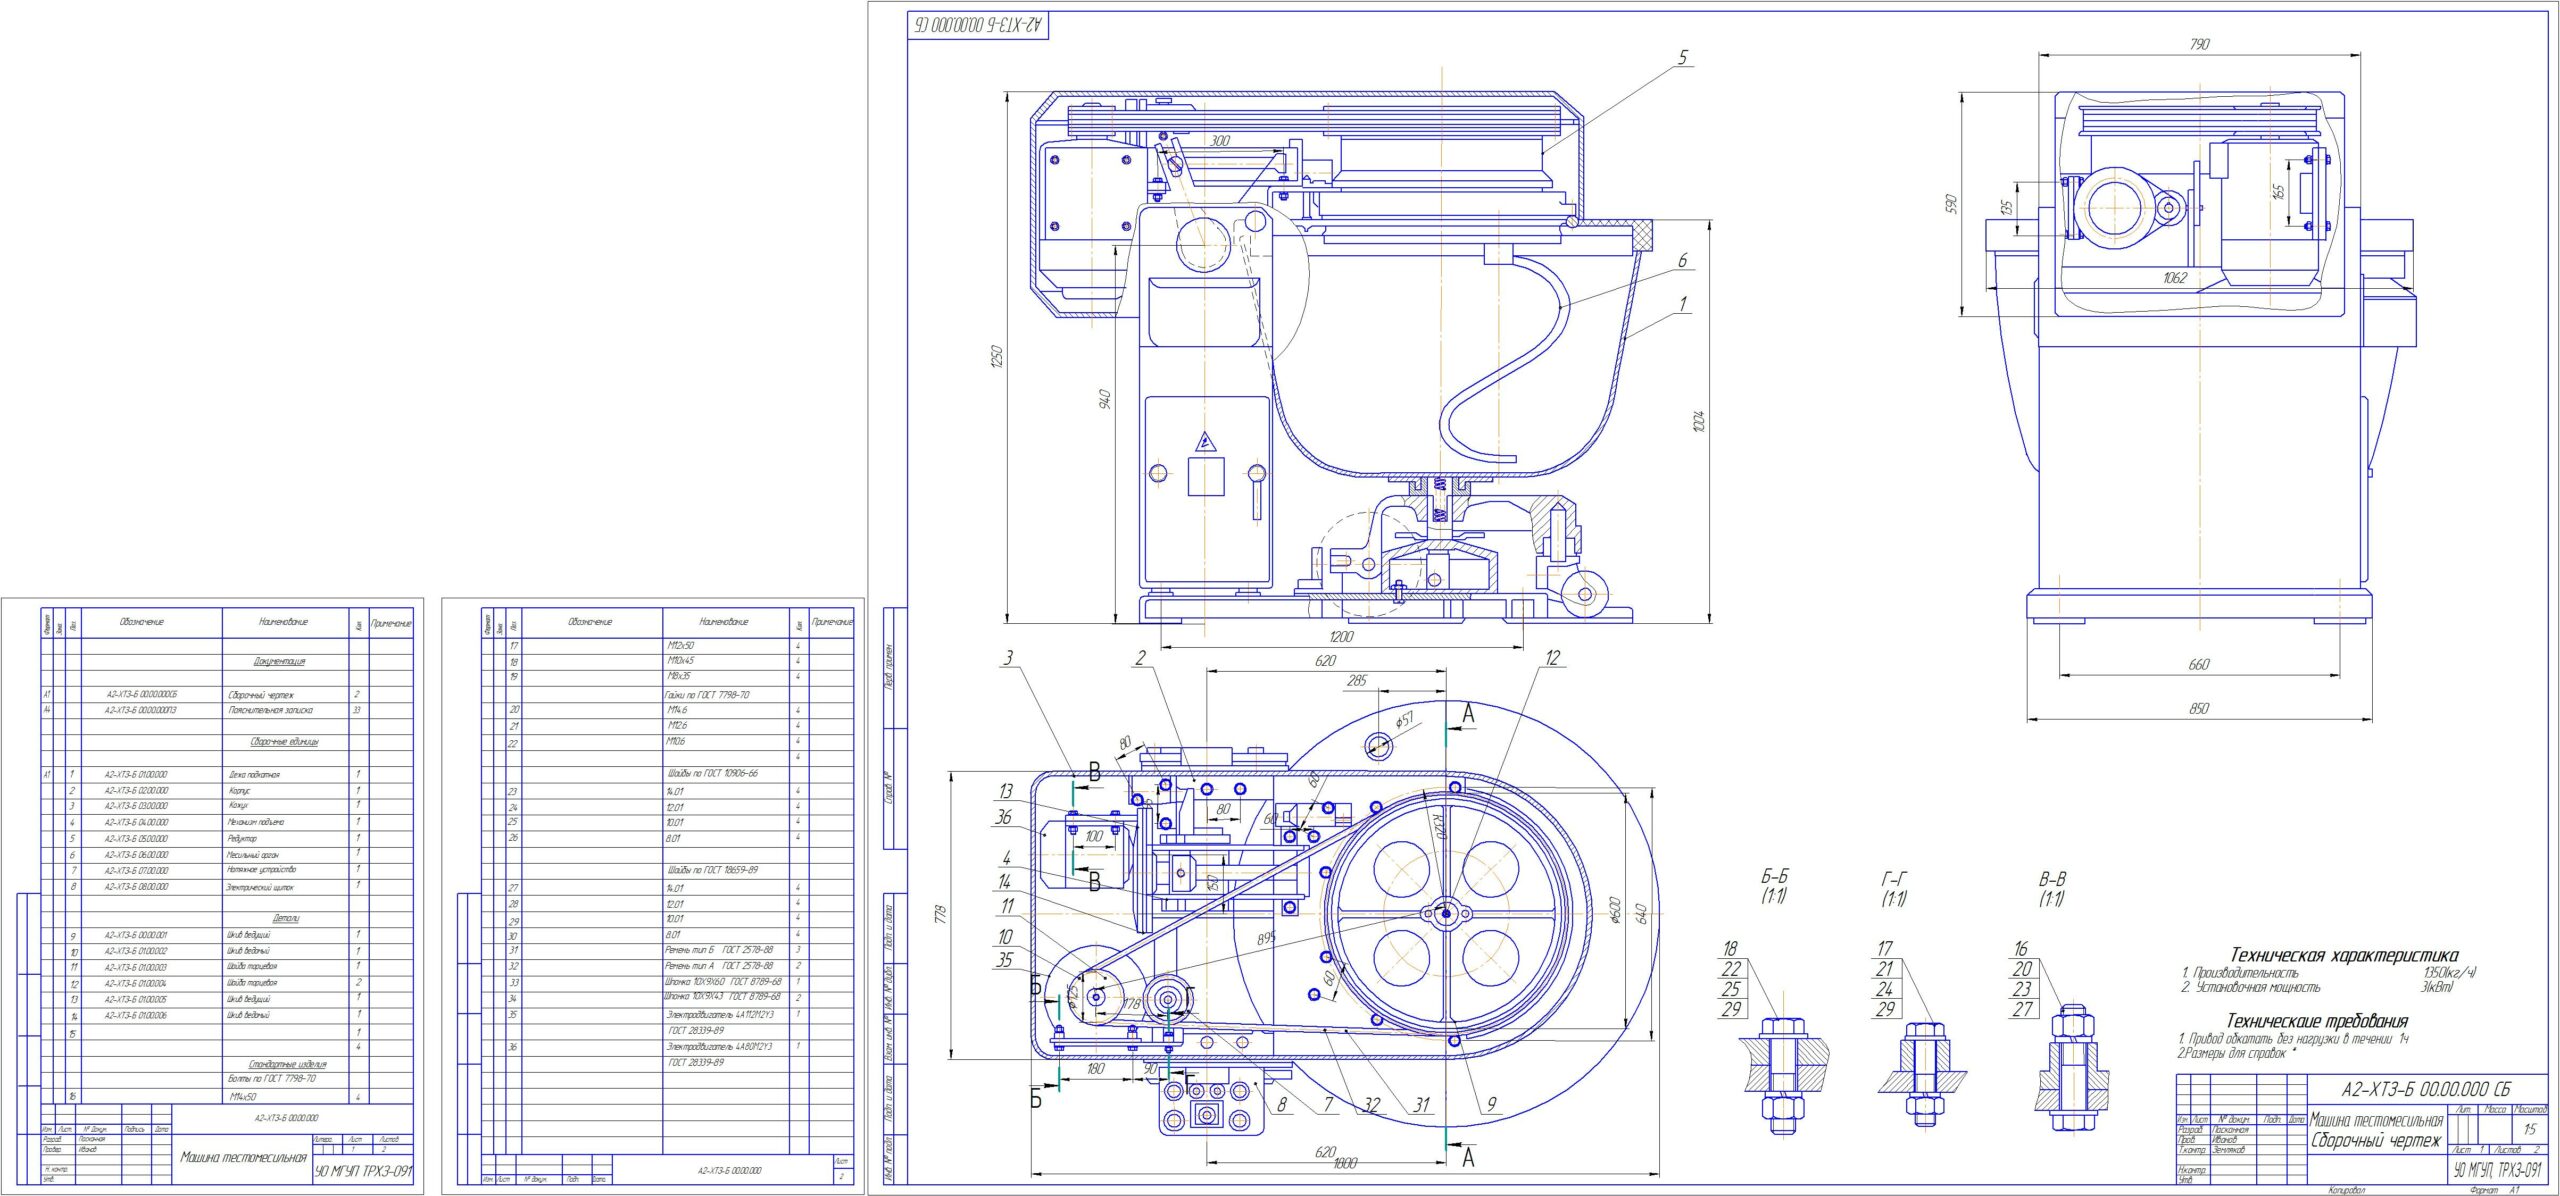Viewport: 2560px width, 1196px height.
Task: Click the Механизм подъема row
Action: click(227, 822)
